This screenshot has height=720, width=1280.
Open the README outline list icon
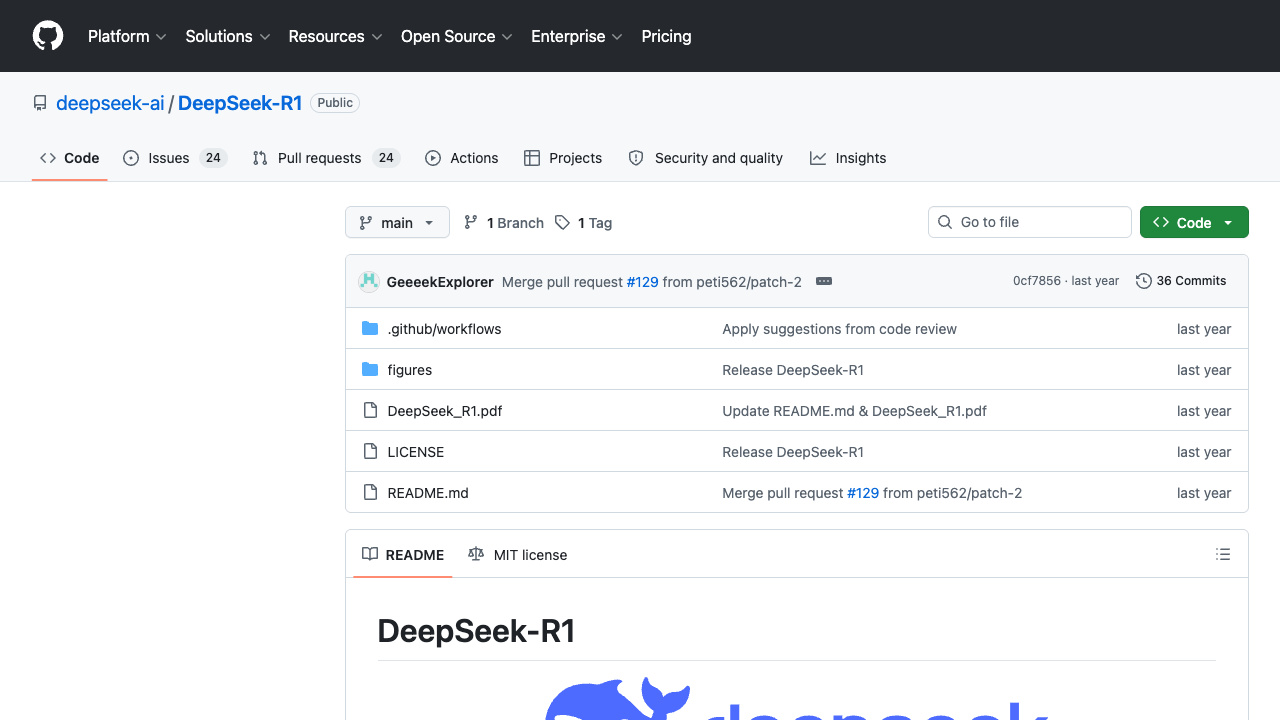pyautogui.click(x=1223, y=554)
